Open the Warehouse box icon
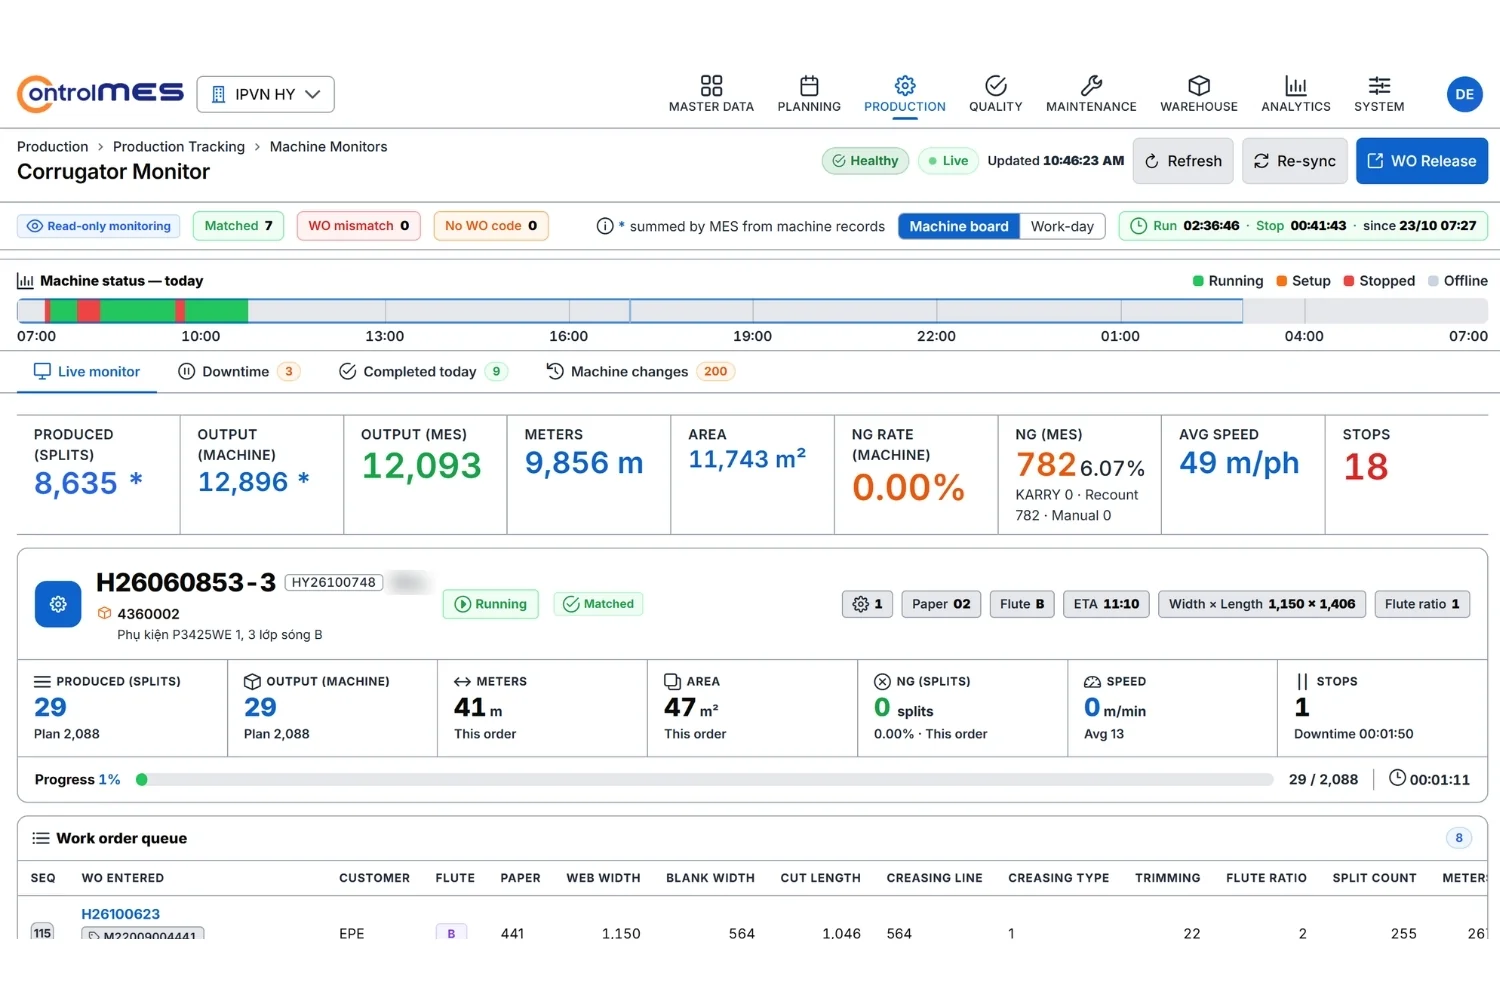 1199,85
